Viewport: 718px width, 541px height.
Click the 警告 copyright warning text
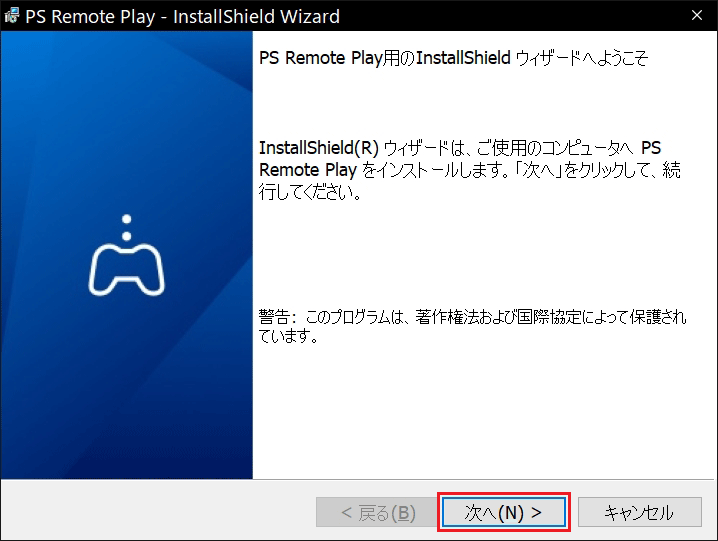tap(472, 326)
